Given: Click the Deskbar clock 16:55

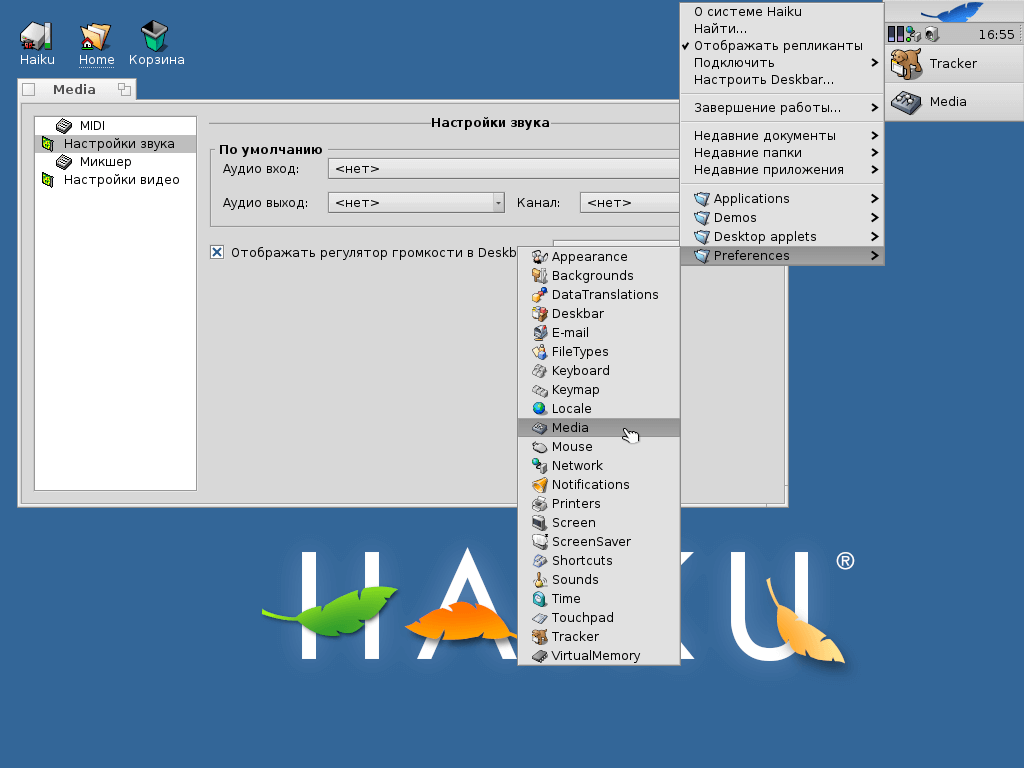Looking at the screenshot, I should 996,35.
